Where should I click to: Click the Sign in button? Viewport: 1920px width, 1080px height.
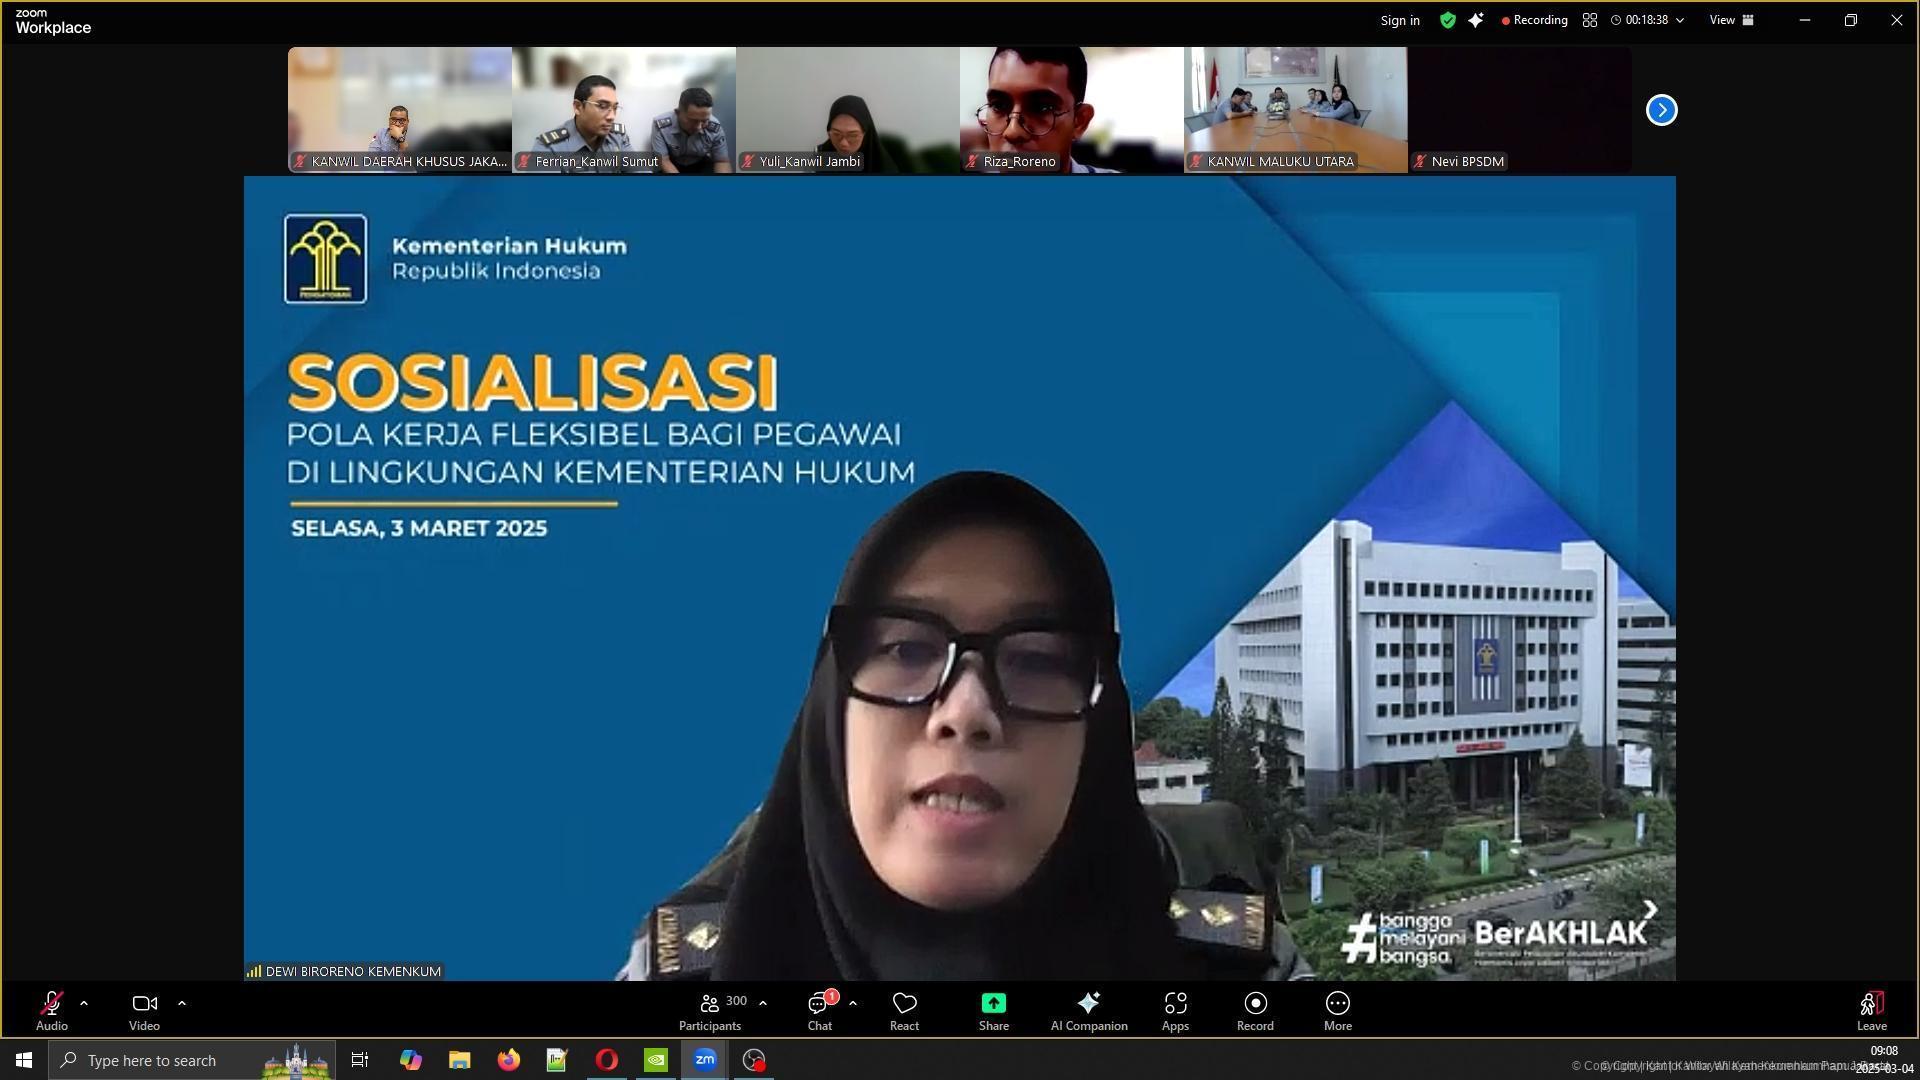point(1399,20)
